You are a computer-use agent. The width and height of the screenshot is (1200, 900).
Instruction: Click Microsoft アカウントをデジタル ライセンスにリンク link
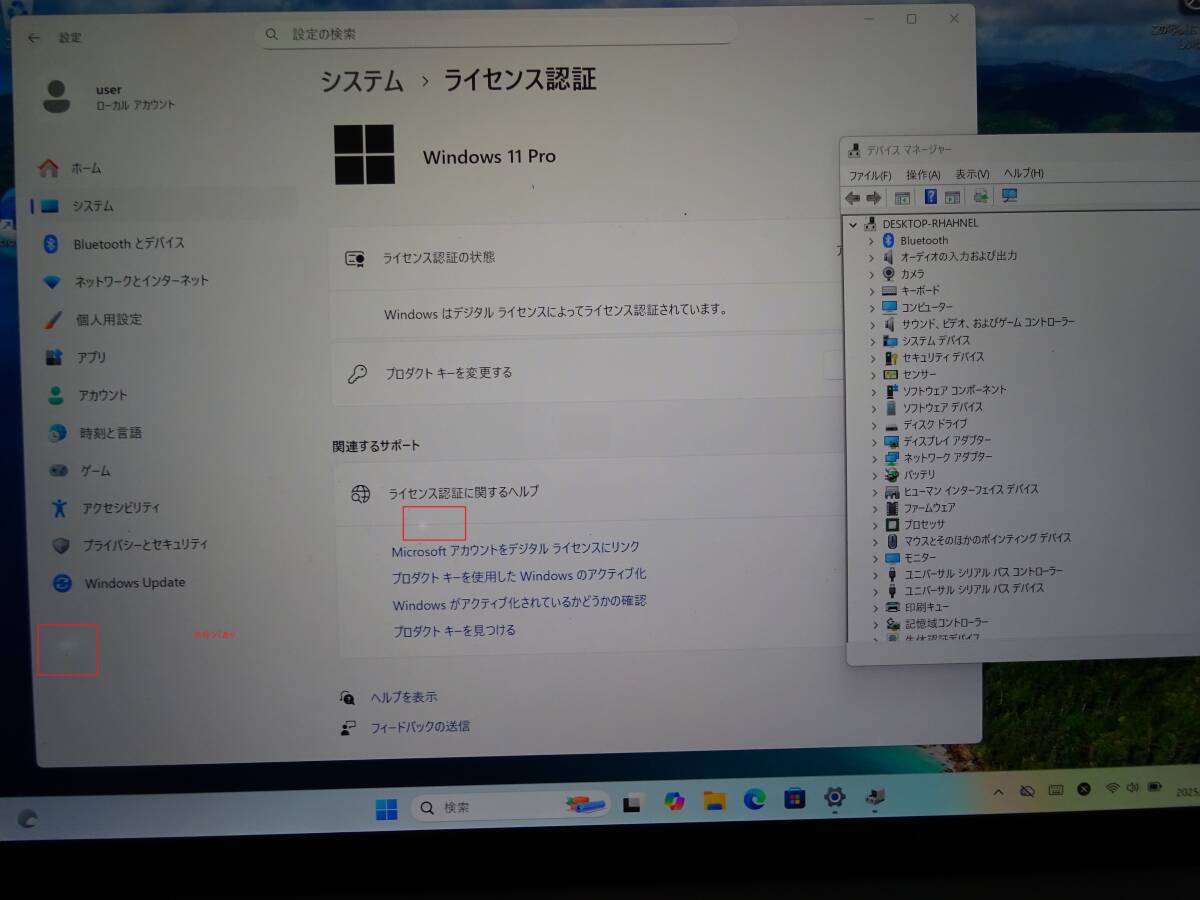pyautogui.click(x=515, y=548)
